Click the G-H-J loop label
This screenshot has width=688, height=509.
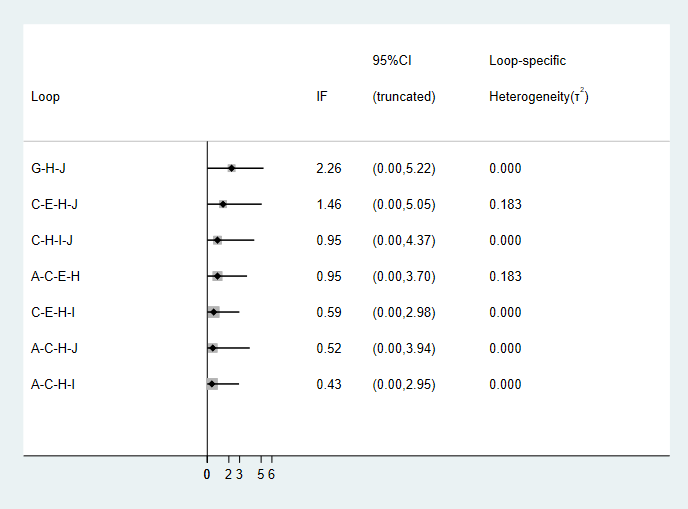click(48, 168)
